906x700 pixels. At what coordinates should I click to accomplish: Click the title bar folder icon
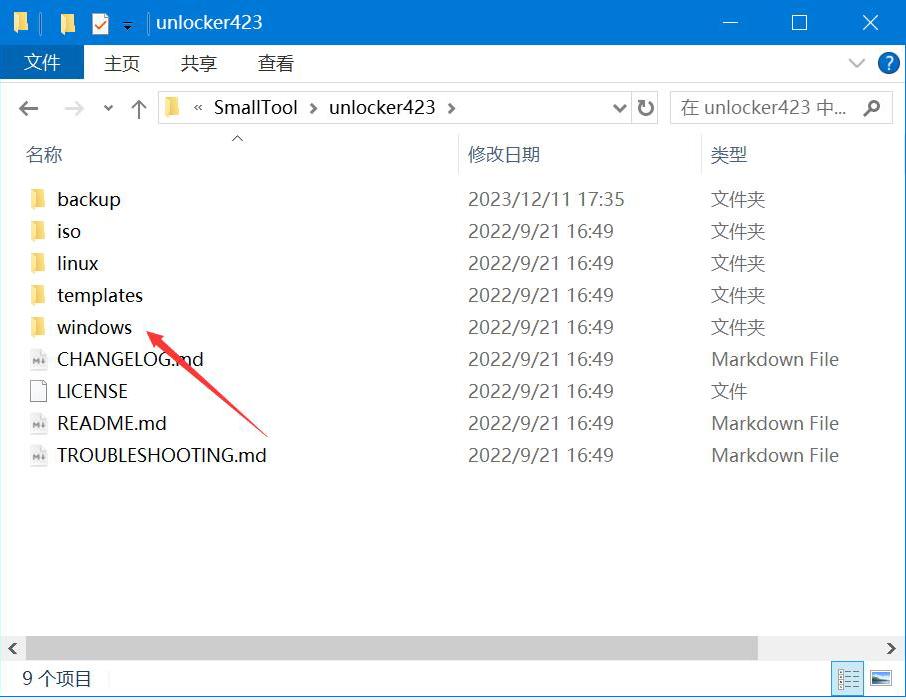tap(21, 23)
